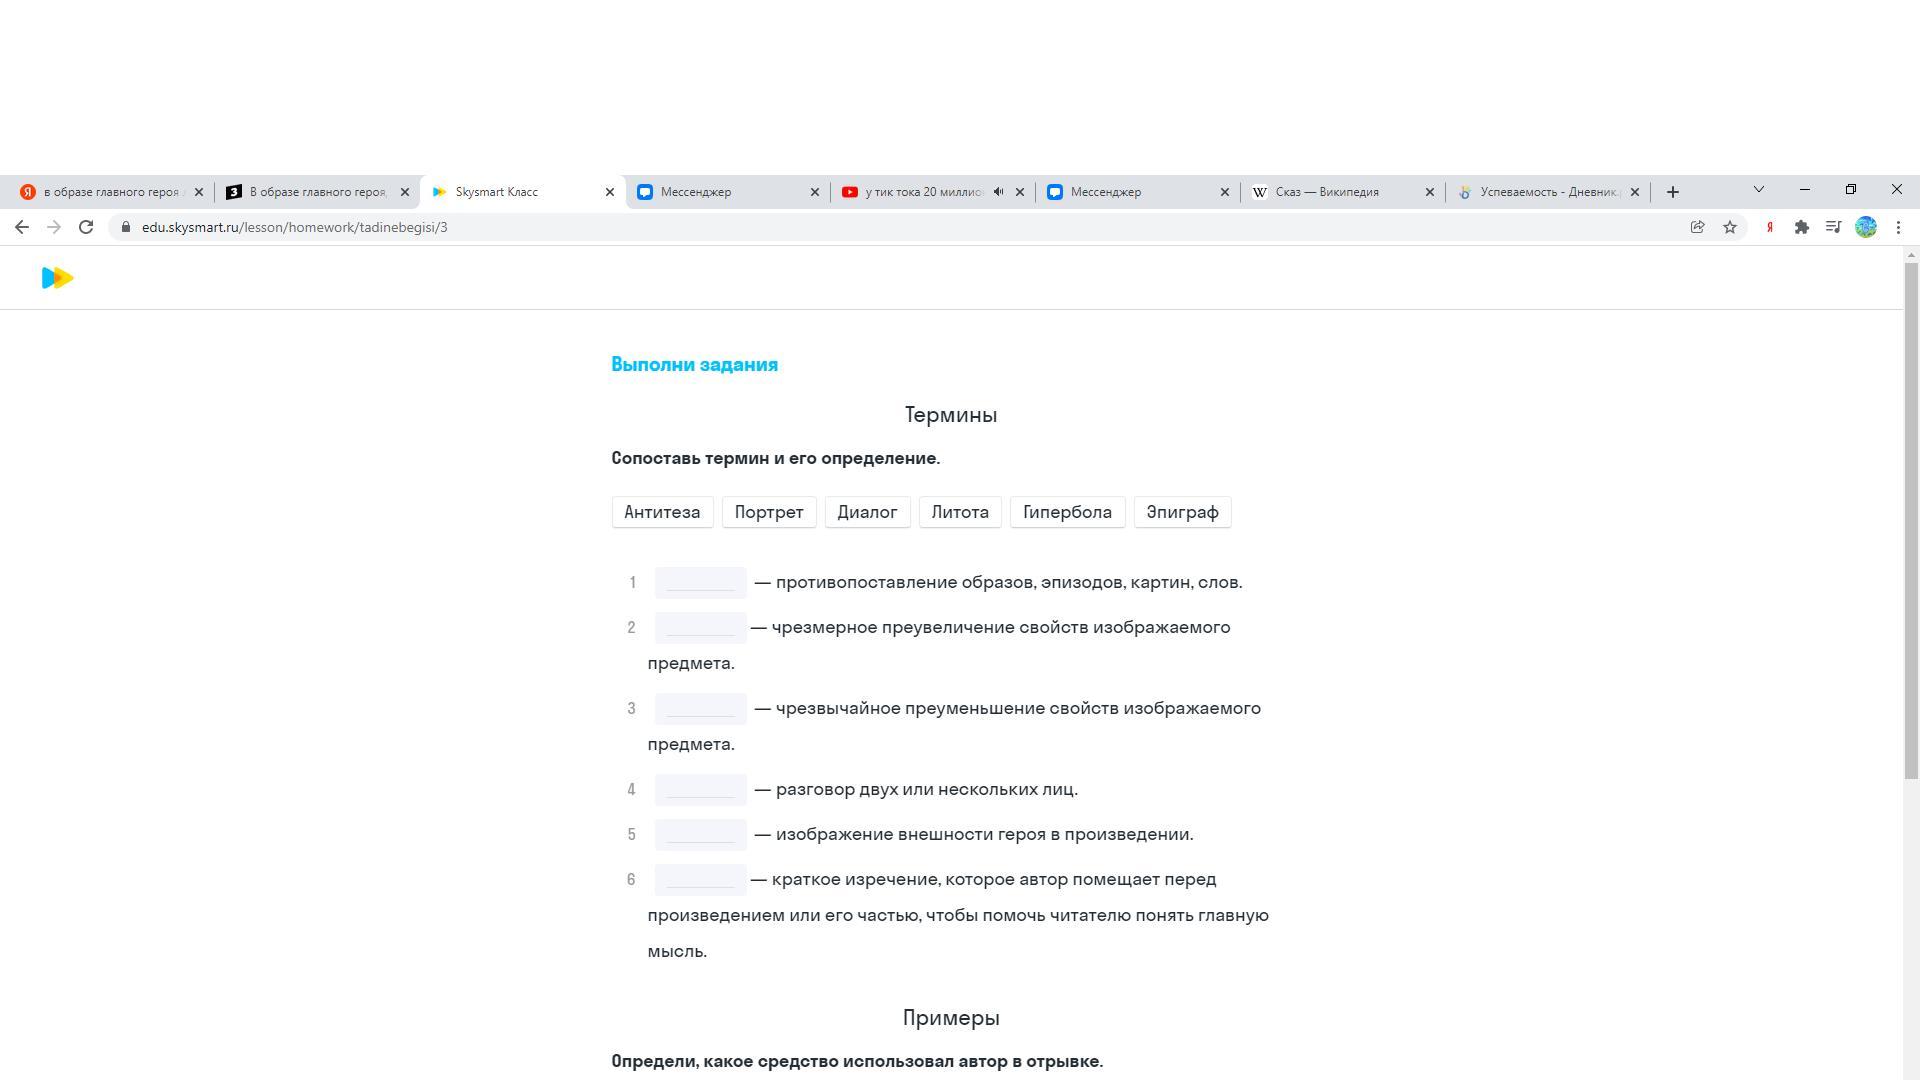Reload the current page

(x=86, y=227)
